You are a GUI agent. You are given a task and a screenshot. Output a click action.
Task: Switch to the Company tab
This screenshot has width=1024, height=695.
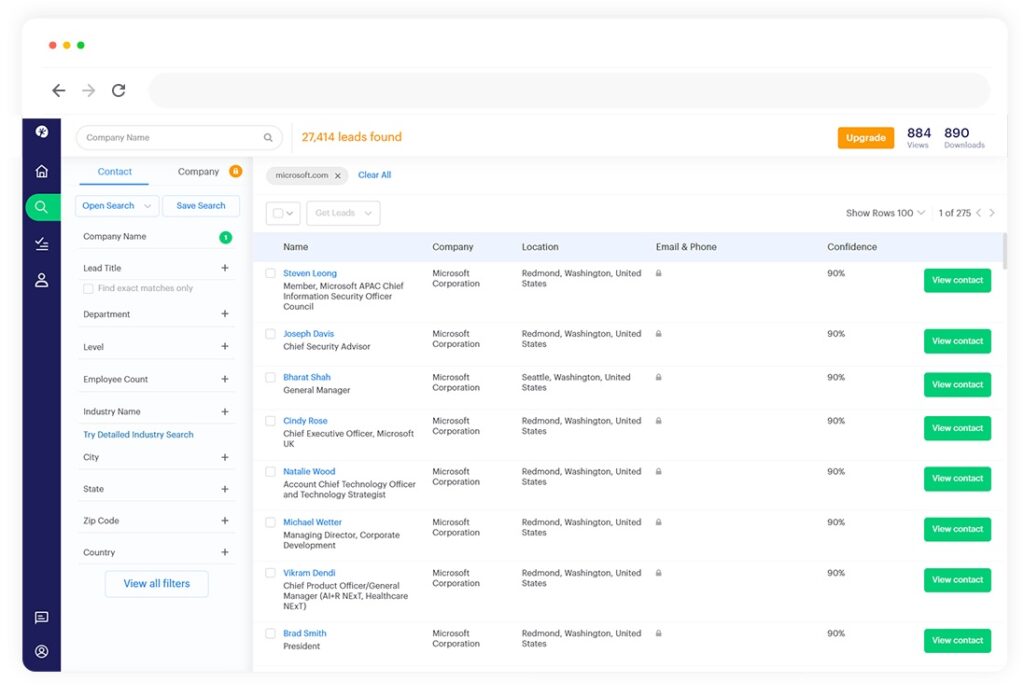pyautogui.click(x=198, y=171)
